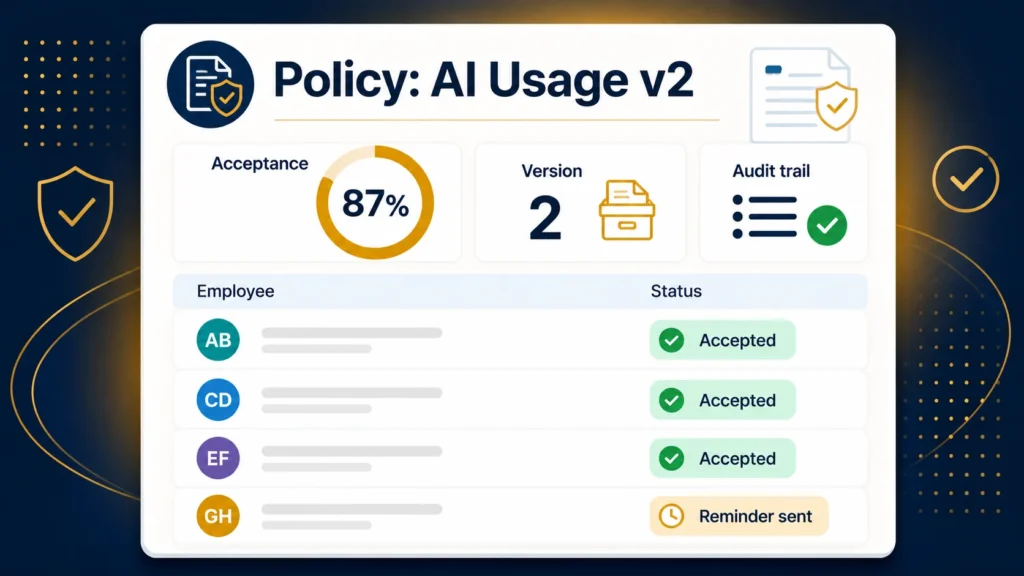Viewport: 1024px width, 576px height.
Task: Click the Accepted badge in EF row
Action: click(x=722, y=458)
